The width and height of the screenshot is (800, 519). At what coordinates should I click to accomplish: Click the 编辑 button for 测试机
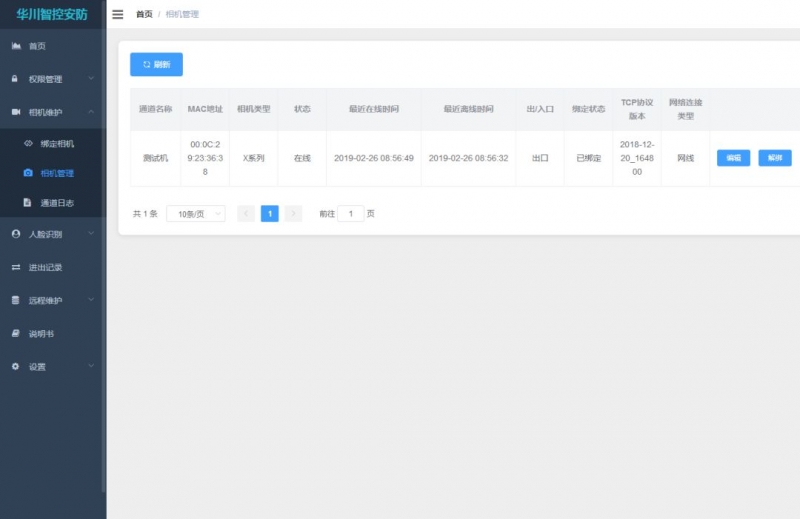point(733,158)
